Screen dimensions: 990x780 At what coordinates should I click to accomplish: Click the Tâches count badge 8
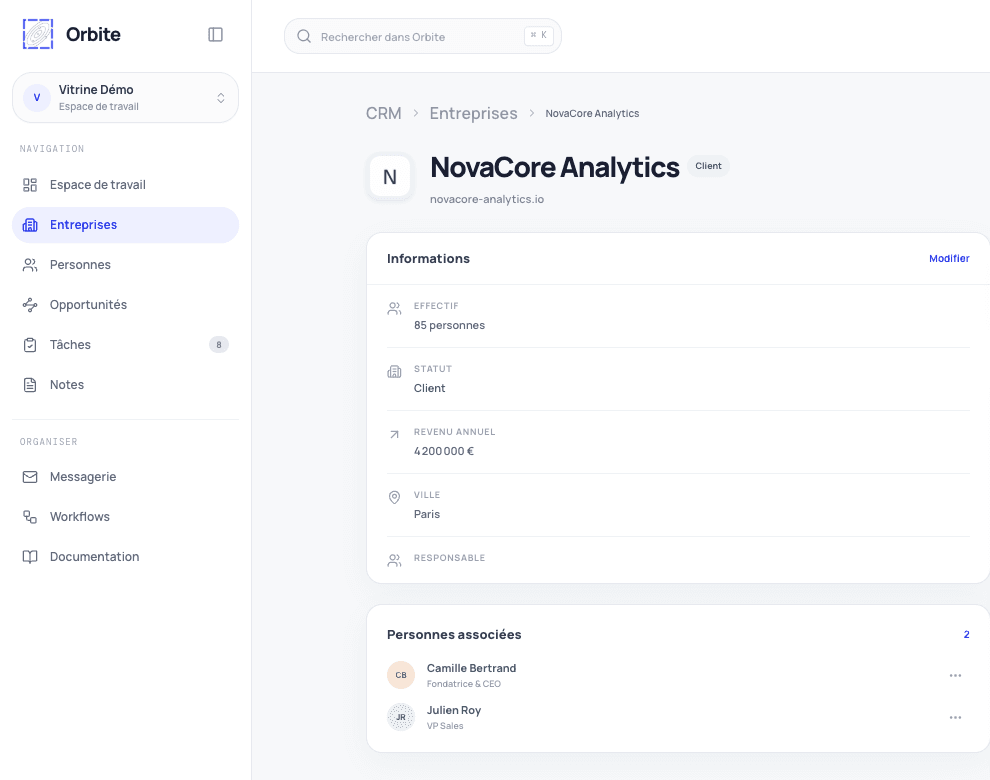(219, 345)
